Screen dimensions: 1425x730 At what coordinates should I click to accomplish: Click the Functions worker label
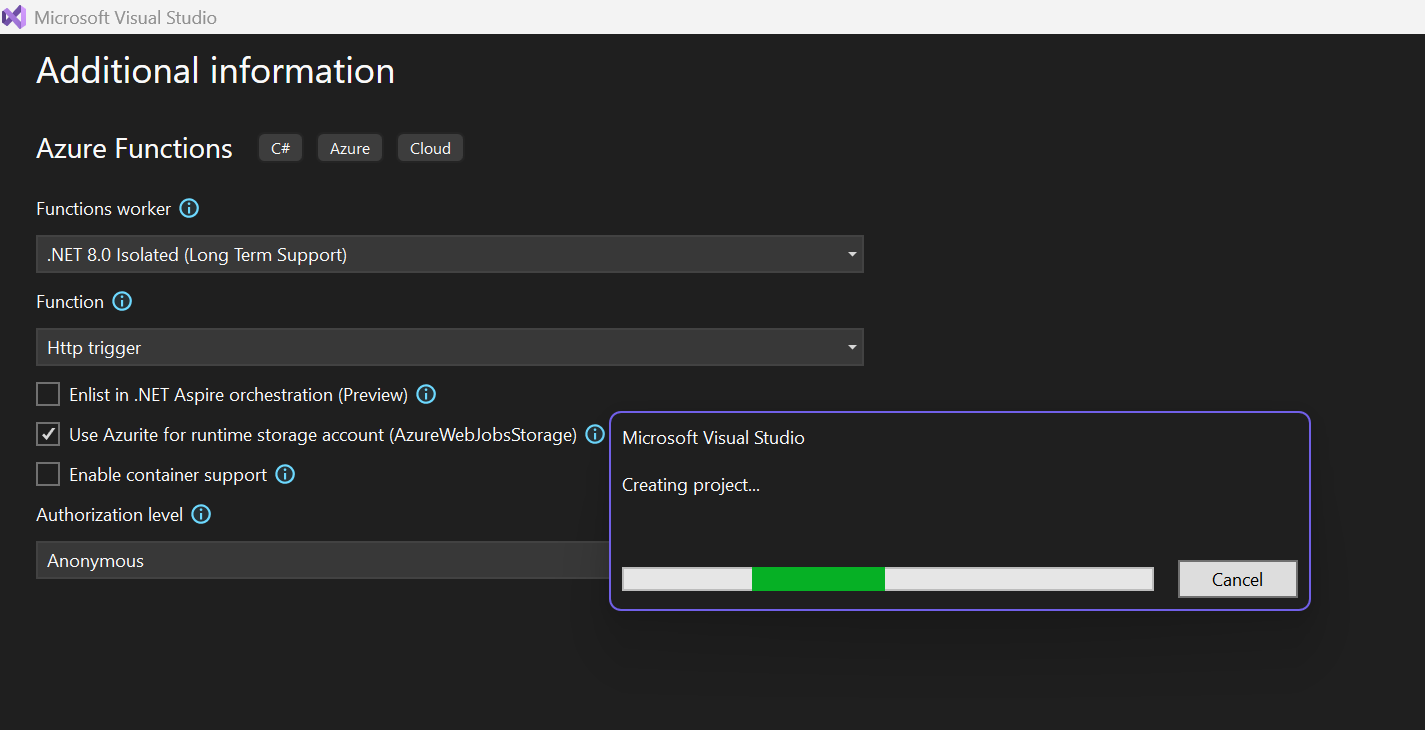pos(104,208)
